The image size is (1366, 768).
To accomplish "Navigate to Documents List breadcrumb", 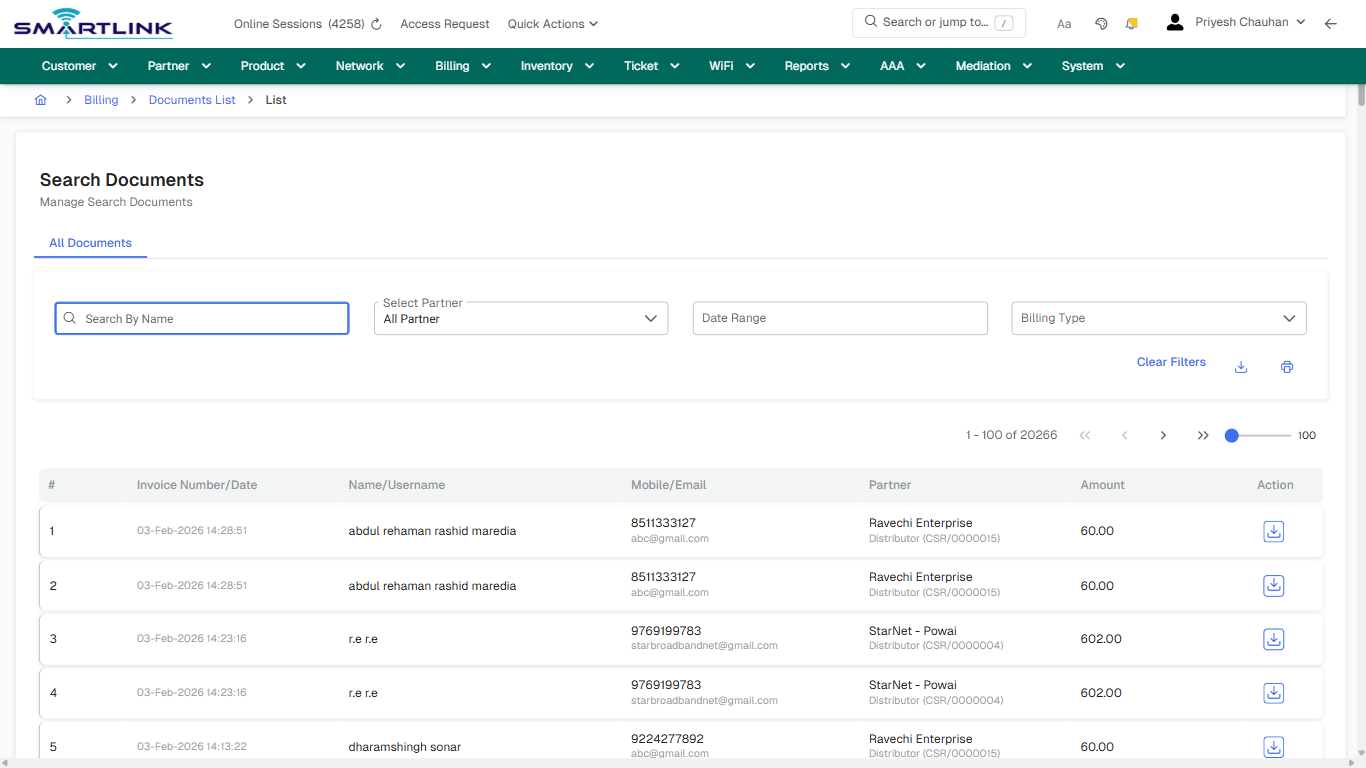I will coord(191,100).
